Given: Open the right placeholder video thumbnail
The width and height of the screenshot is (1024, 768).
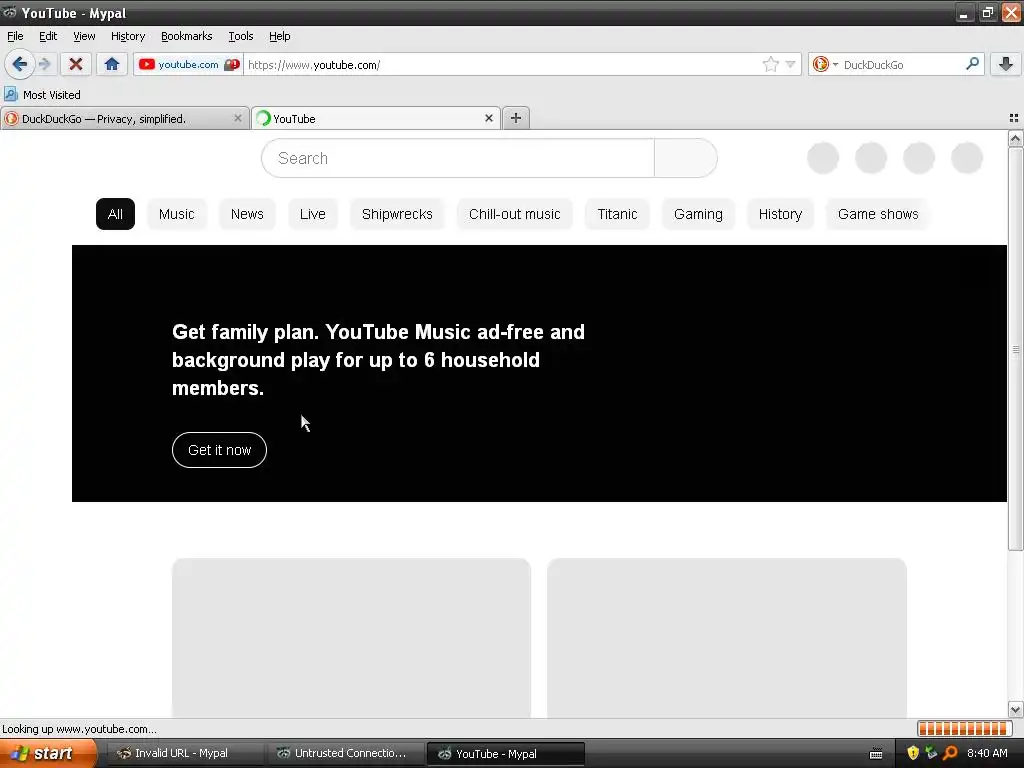Looking at the screenshot, I should pos(727,638).
